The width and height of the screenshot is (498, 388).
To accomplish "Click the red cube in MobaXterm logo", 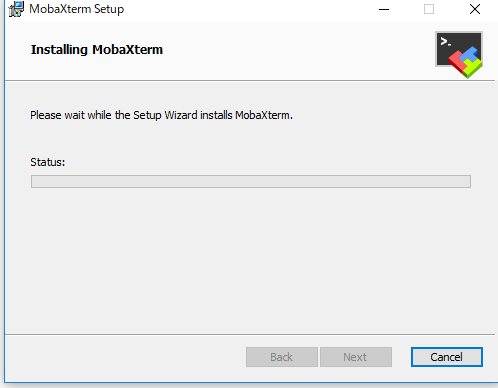I will tap(457, 63).
